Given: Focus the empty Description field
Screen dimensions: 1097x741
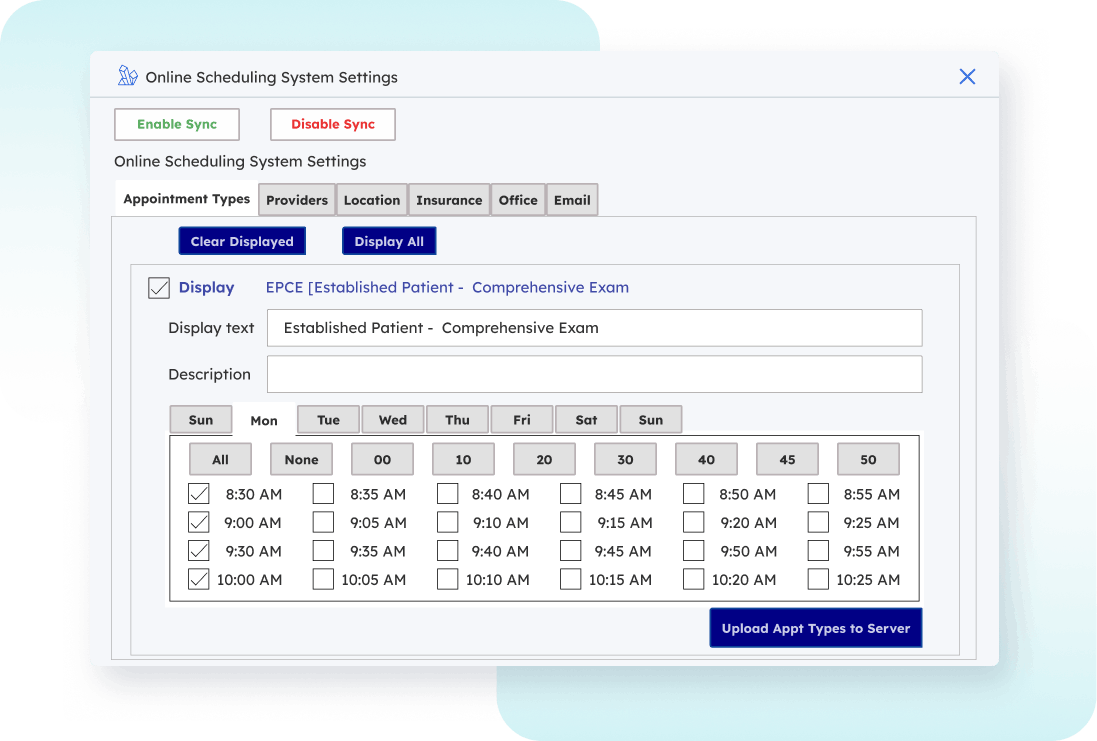Looking at the screenshot, I should [x=594, y=374].
